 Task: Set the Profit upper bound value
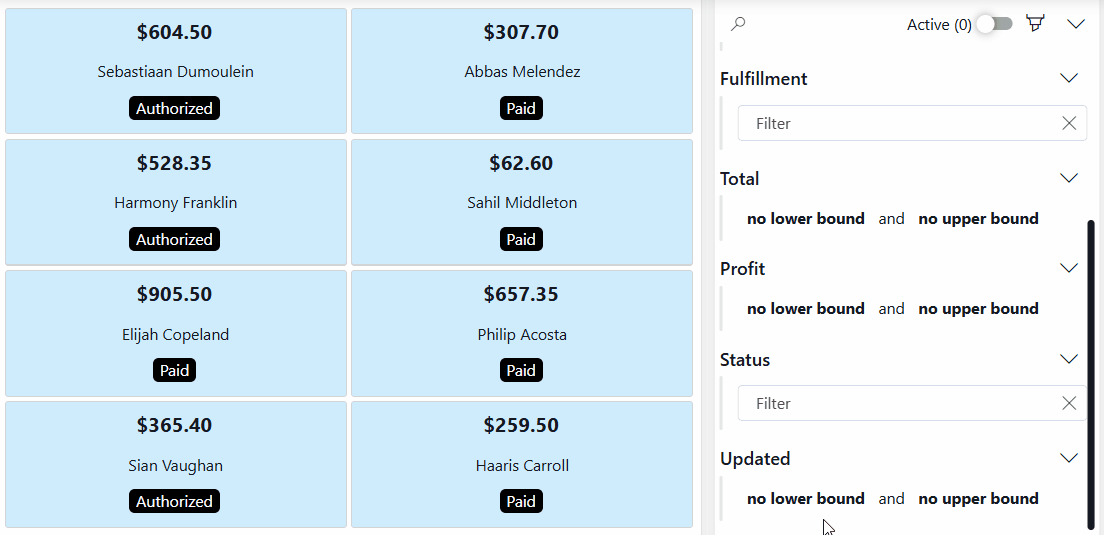pyautogui.click(x=978, y=309)
